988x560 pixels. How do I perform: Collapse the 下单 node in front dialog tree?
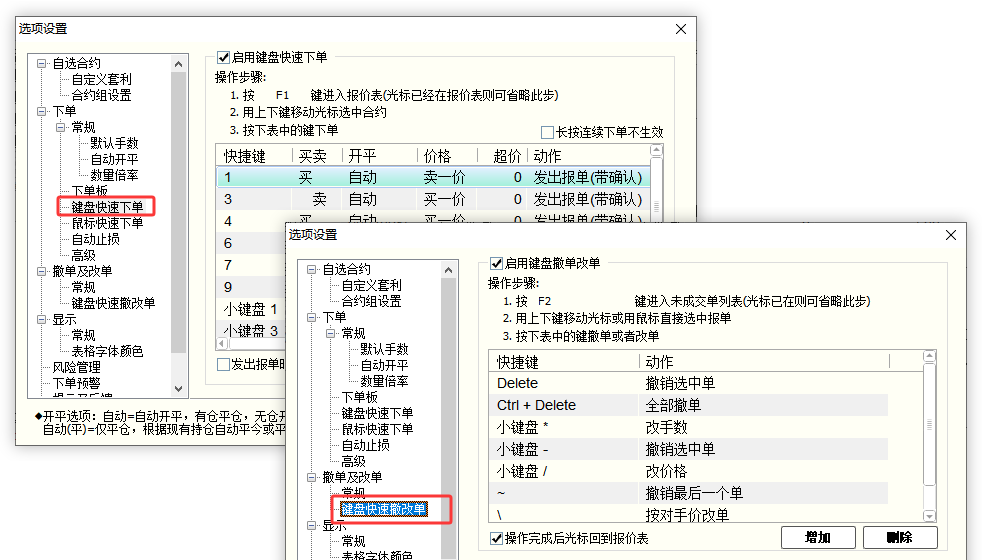pyautogui.click(x=312, y=317)
